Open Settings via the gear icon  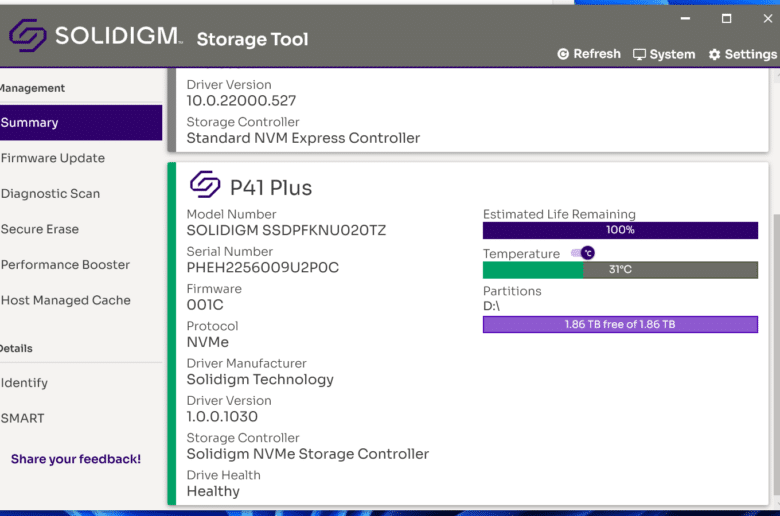[x=743, y=54]
